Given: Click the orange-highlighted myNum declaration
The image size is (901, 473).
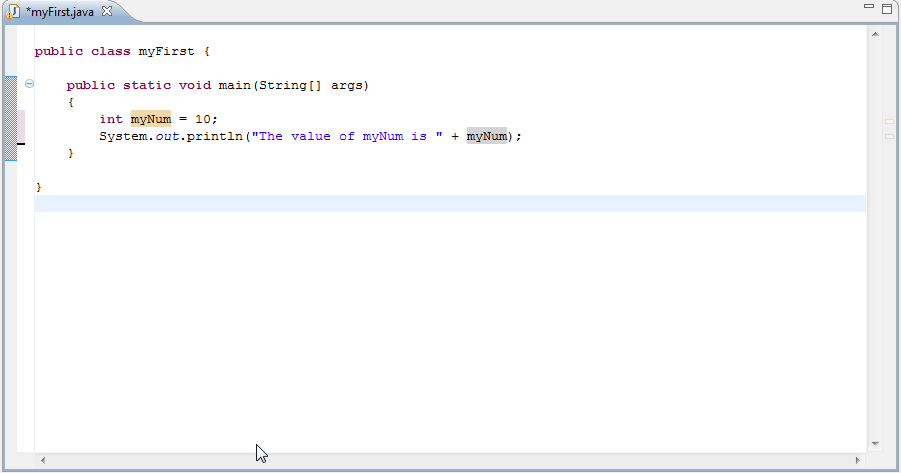Looking at the screenshot, I should click(151, 119).
